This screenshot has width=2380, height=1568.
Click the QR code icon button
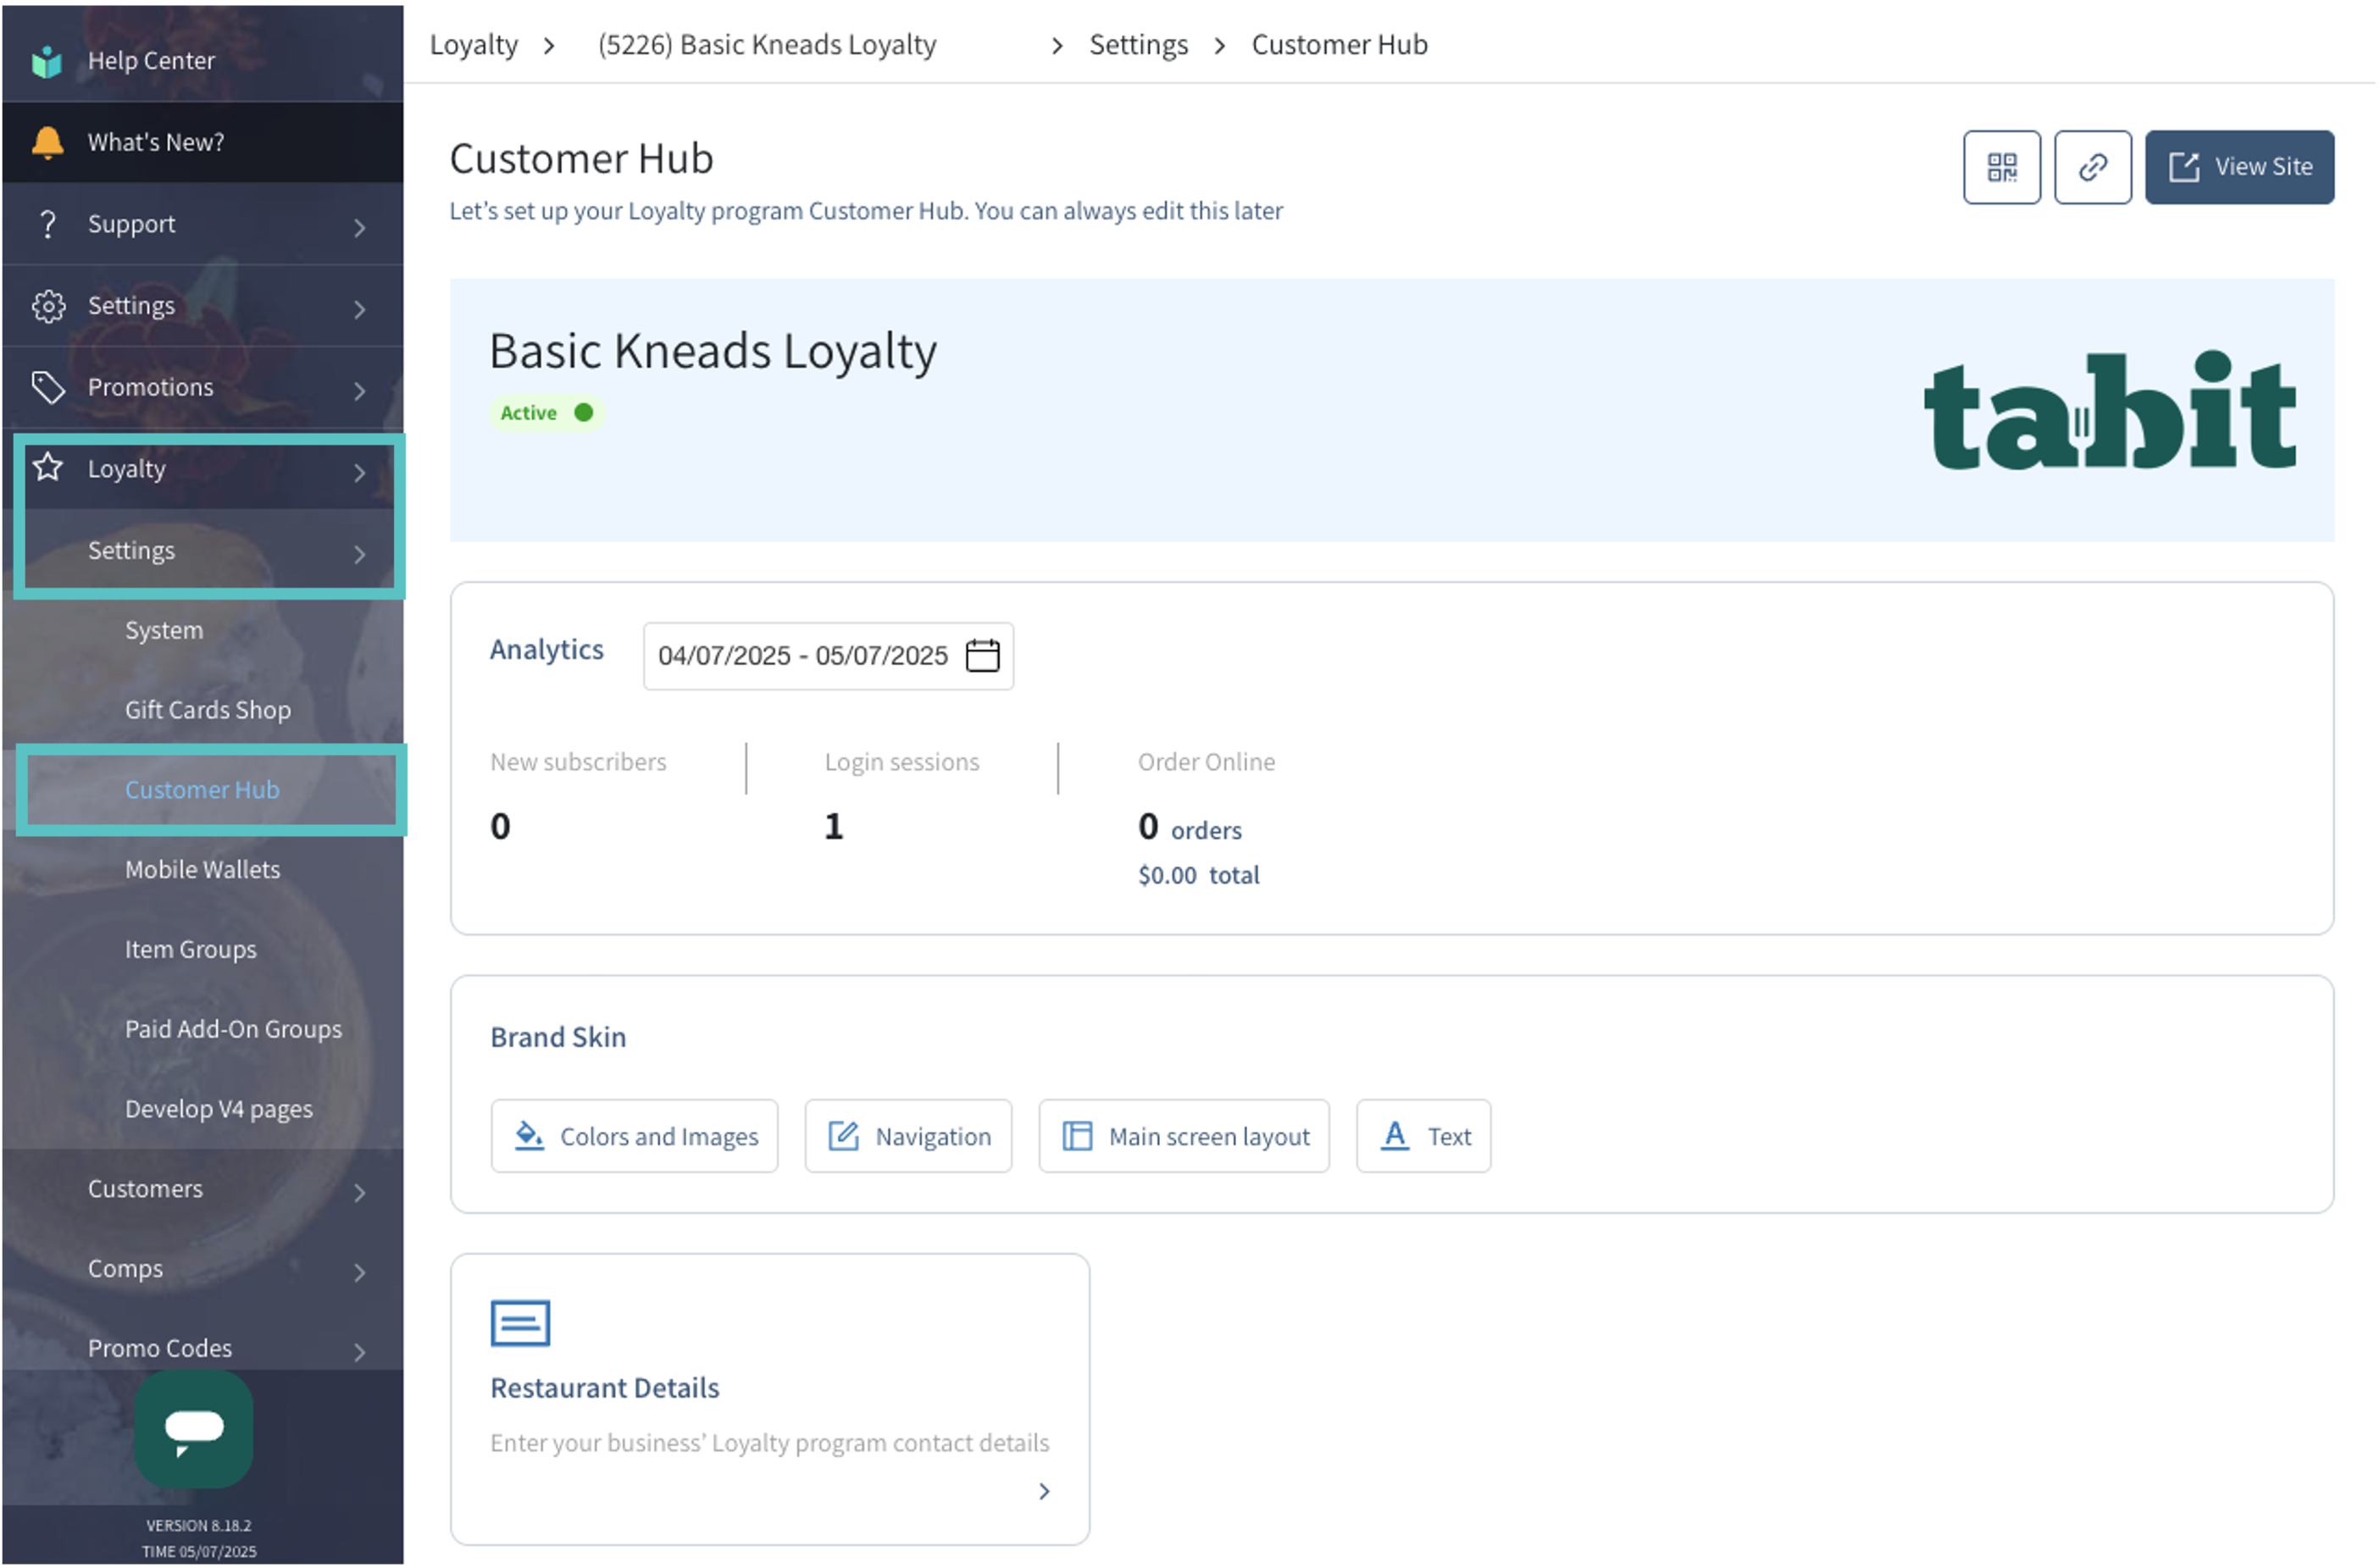click(x=2001, y=167)
